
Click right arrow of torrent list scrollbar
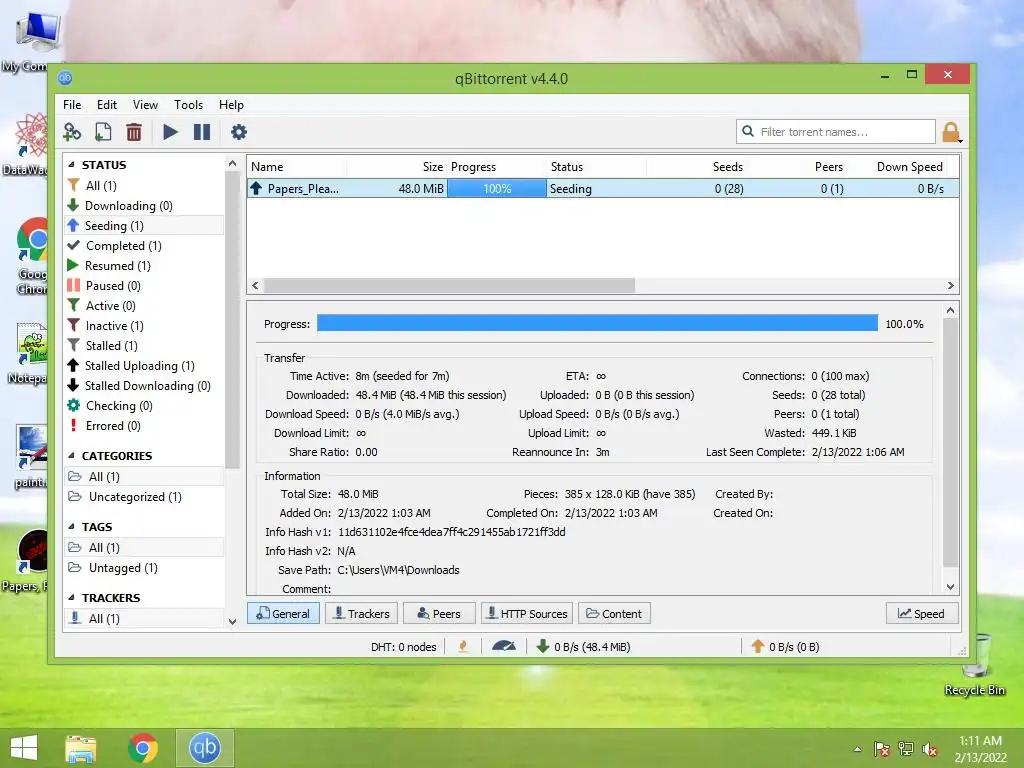950,285
